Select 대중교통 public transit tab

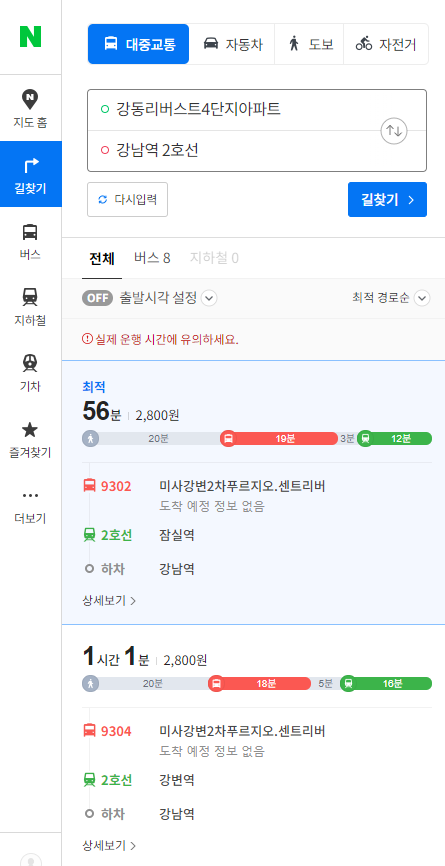tap(139, 44)
